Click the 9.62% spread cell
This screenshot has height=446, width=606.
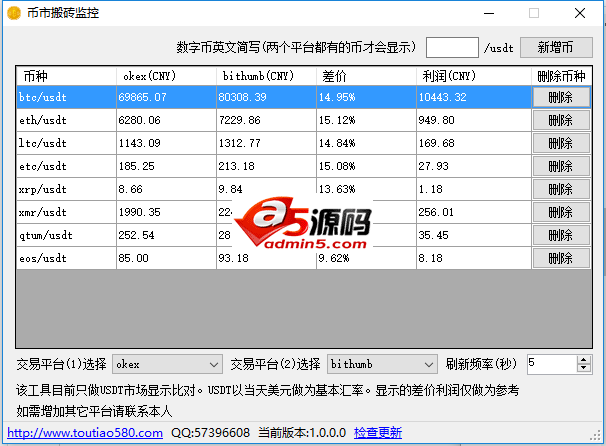click(x=366, y=258)
